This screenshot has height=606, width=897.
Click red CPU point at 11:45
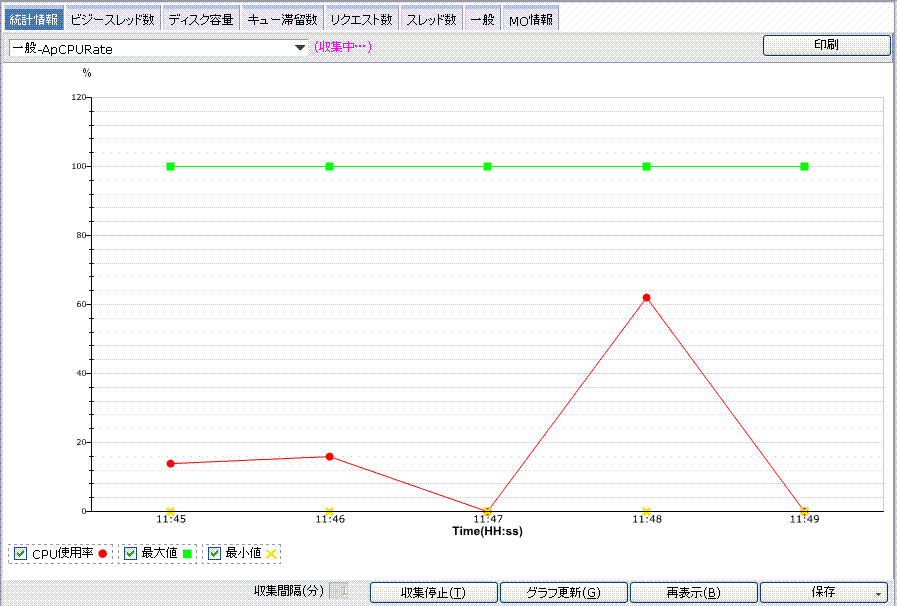click(x=171, y=464)
